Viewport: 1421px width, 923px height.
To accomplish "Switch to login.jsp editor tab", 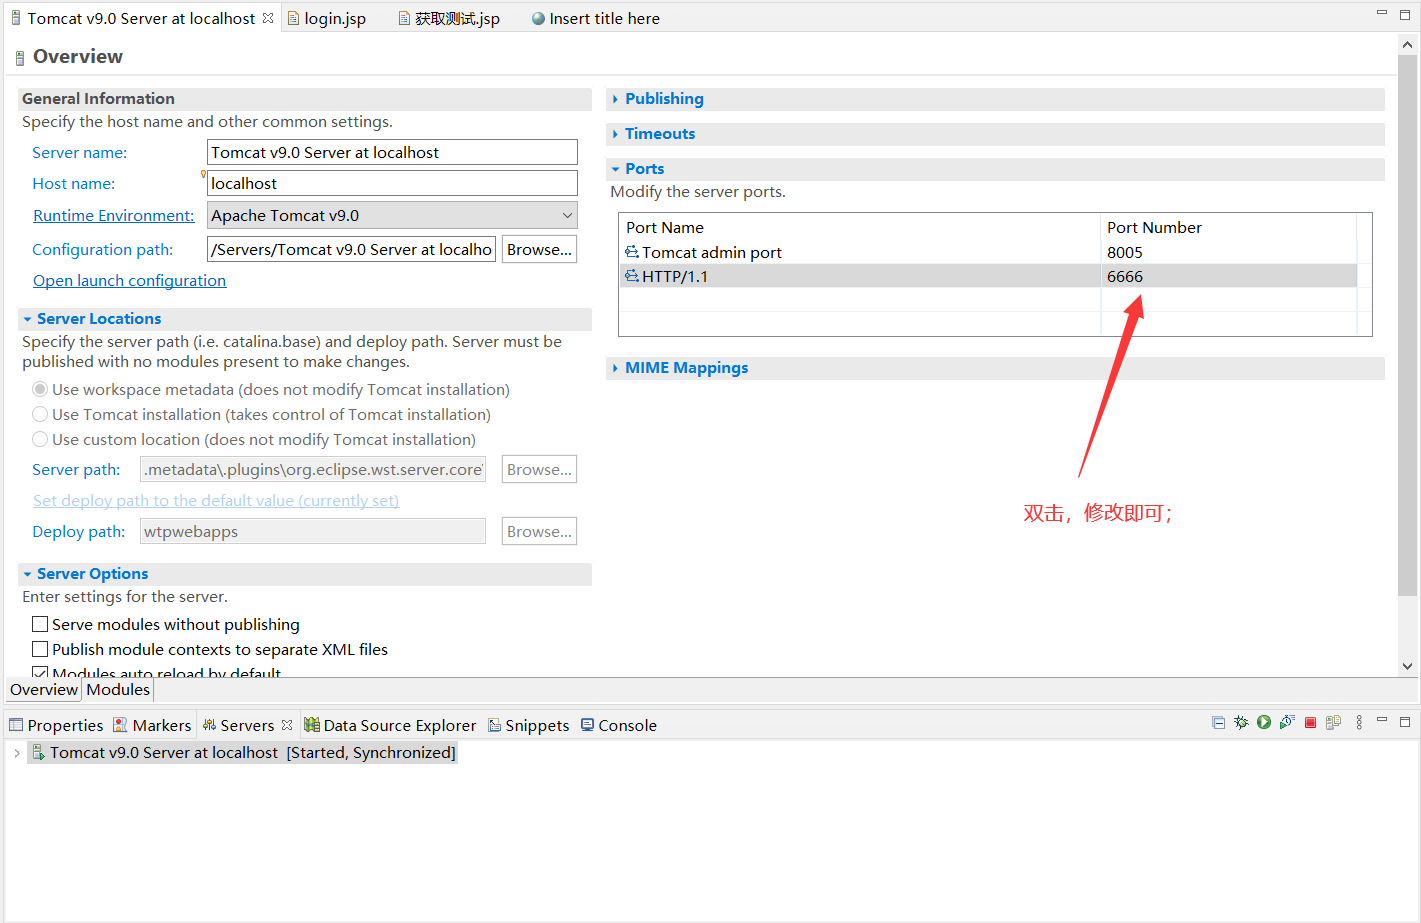I will click(x=326, y=18).
